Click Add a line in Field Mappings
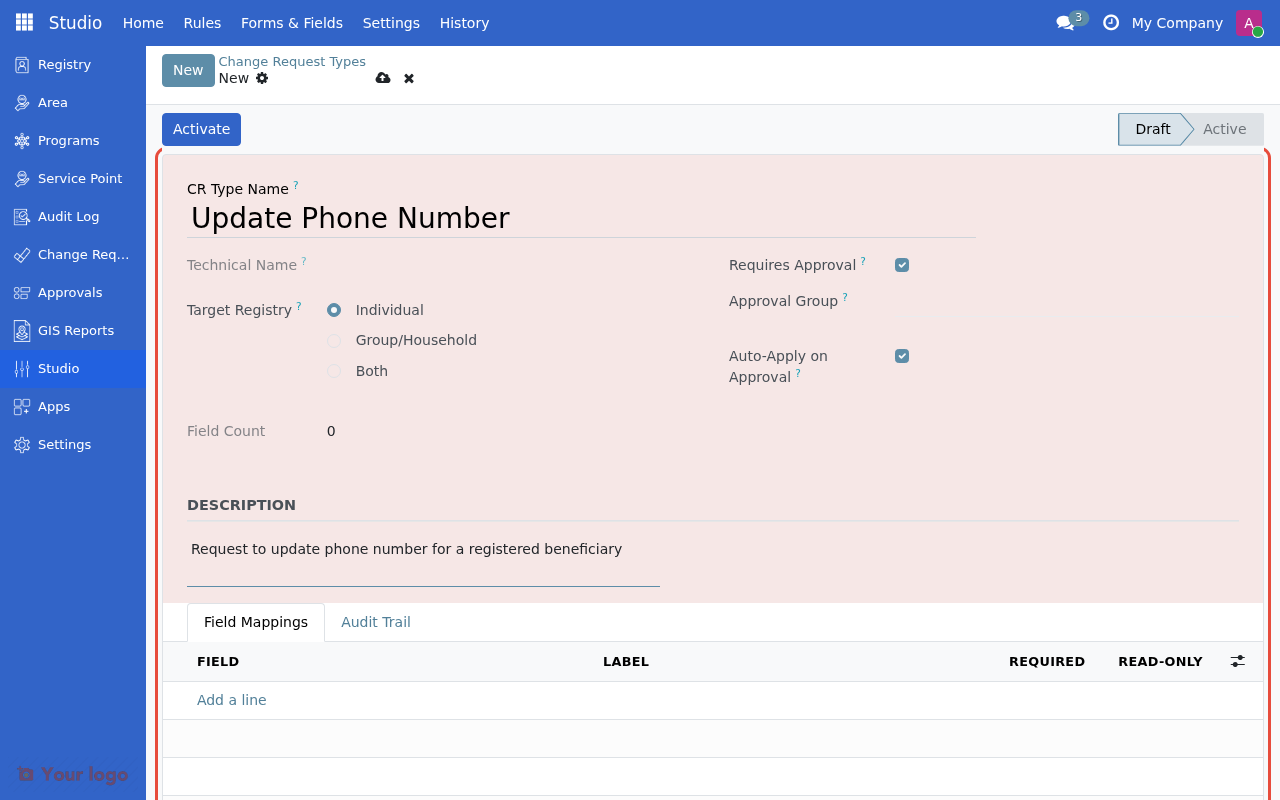Viewport: 1280px width, 800px height. [x=231, y=700]
